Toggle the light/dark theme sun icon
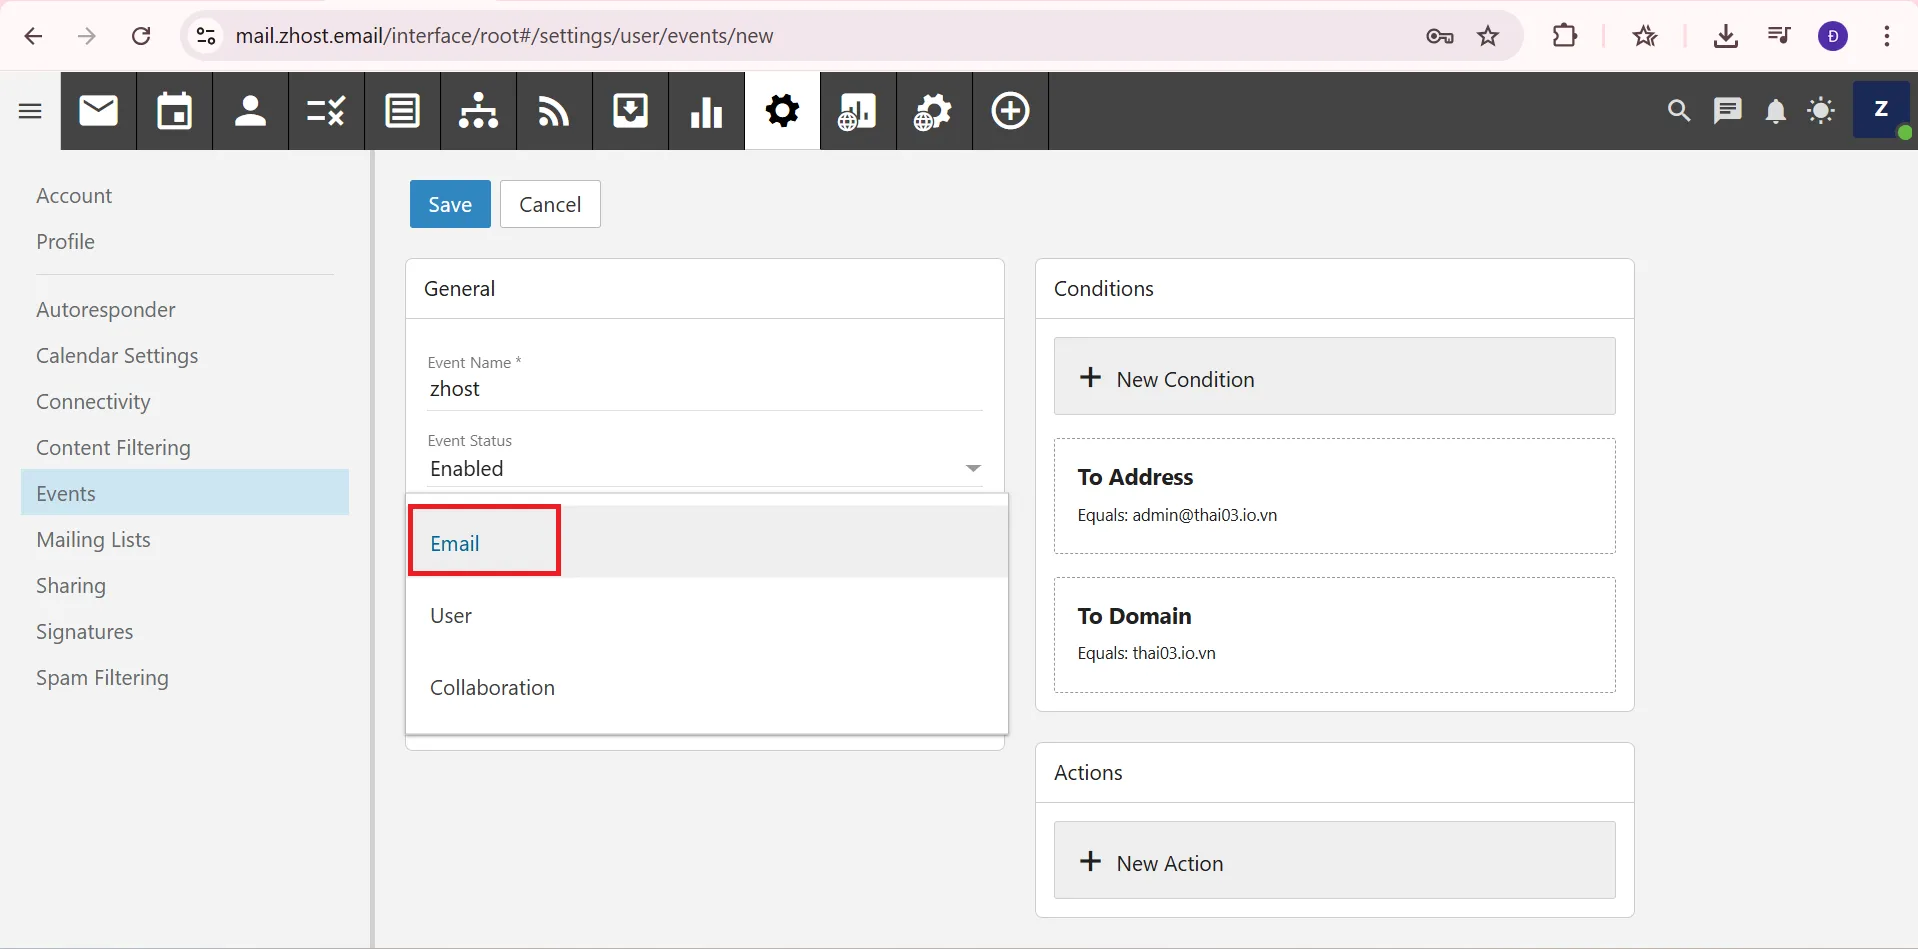 tap(1821, 111)
